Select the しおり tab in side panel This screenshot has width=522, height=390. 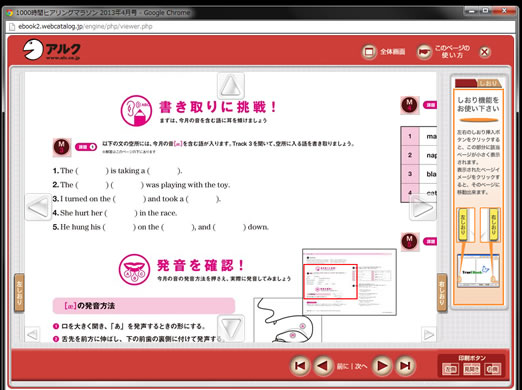click(x=489, y=83)
